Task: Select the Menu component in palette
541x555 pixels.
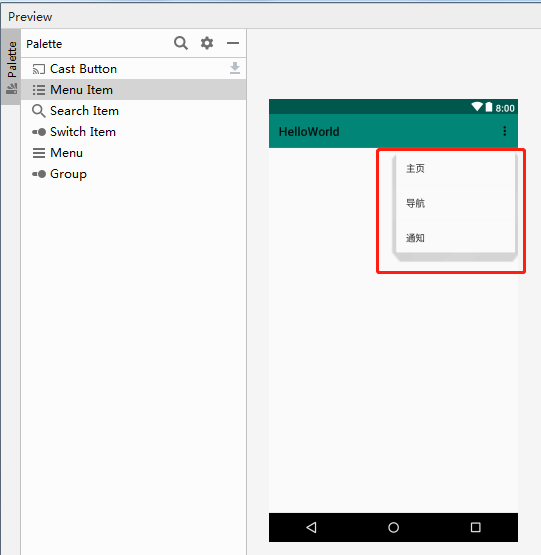Action: point(133,153)
